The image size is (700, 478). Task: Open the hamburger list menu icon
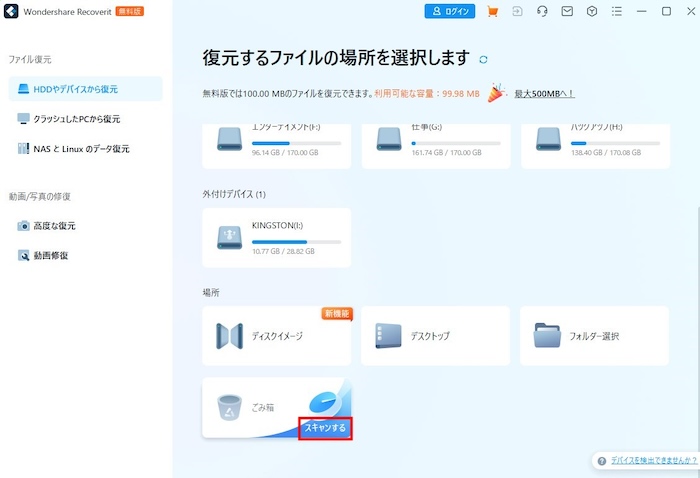617,12
